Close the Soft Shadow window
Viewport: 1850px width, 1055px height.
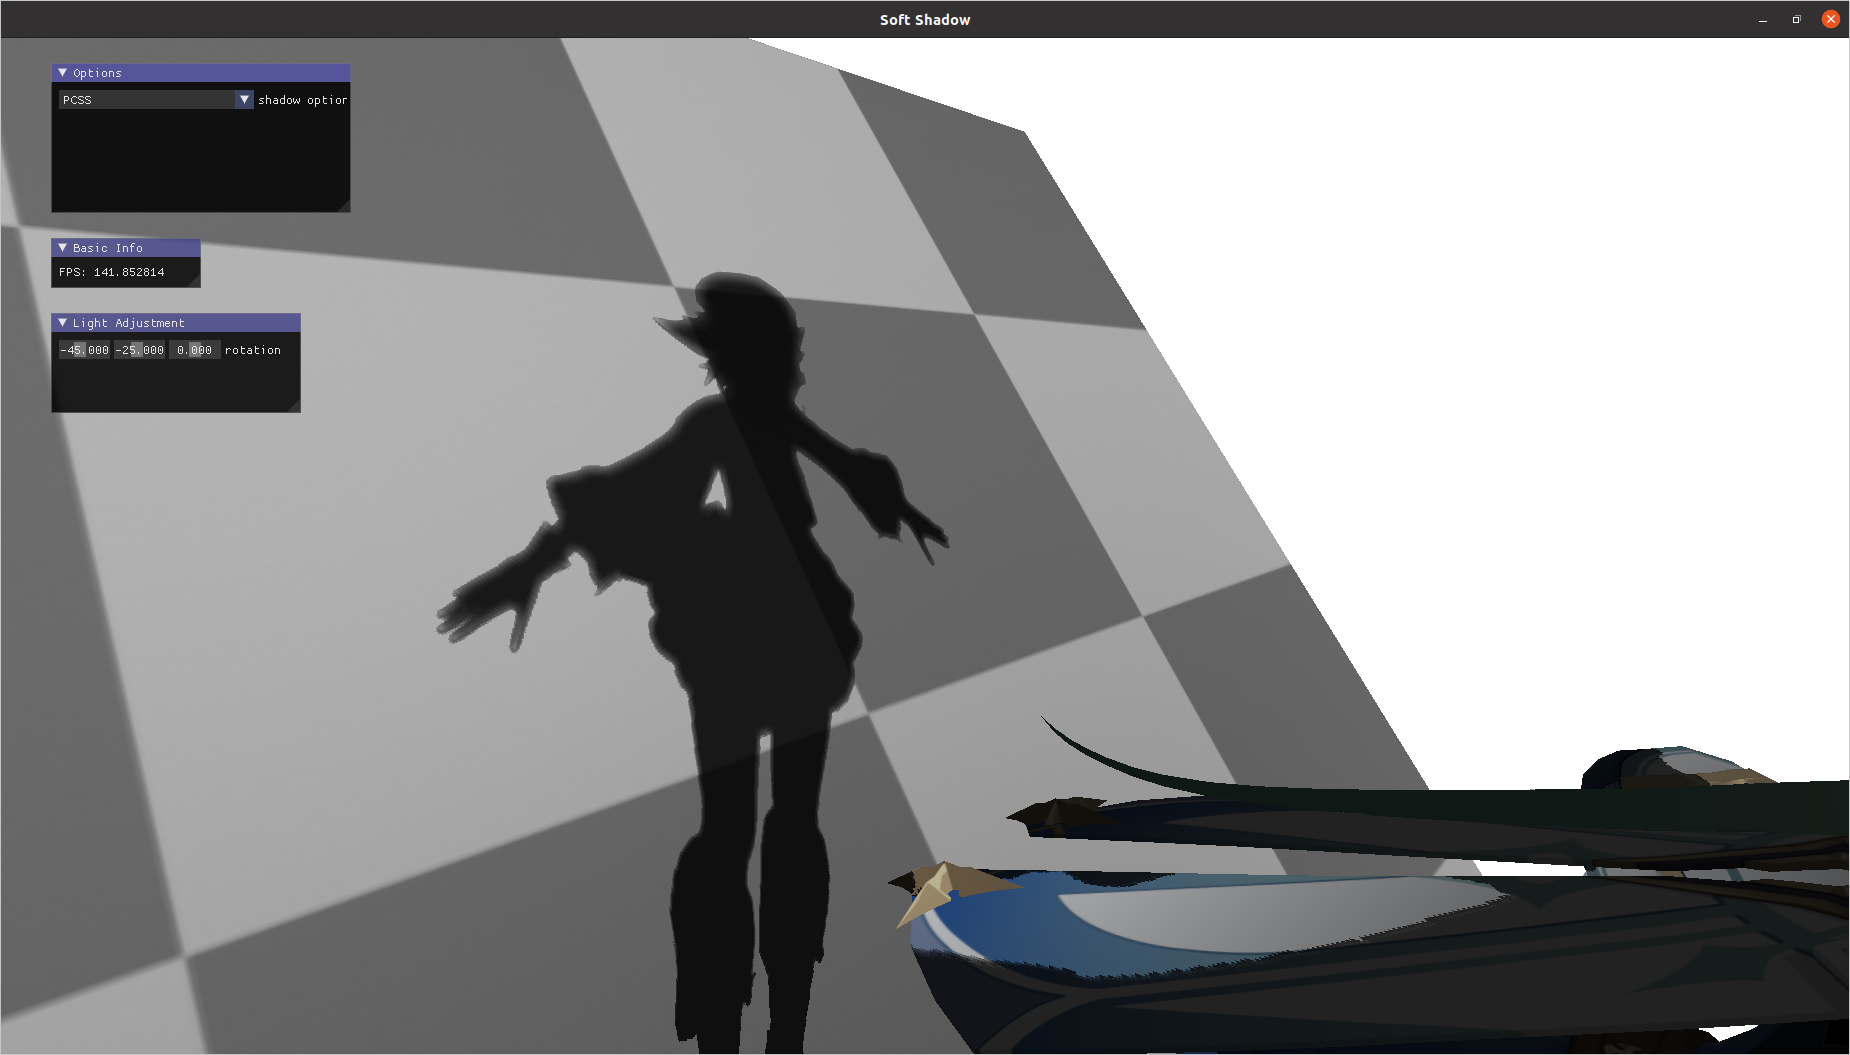(x=1831, y=19)
